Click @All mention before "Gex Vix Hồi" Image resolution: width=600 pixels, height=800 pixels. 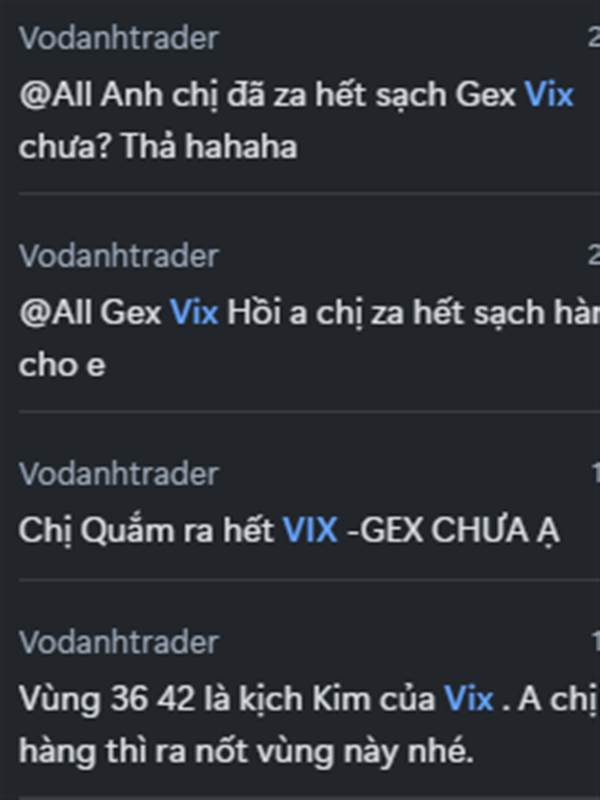[x=56, y=312]
